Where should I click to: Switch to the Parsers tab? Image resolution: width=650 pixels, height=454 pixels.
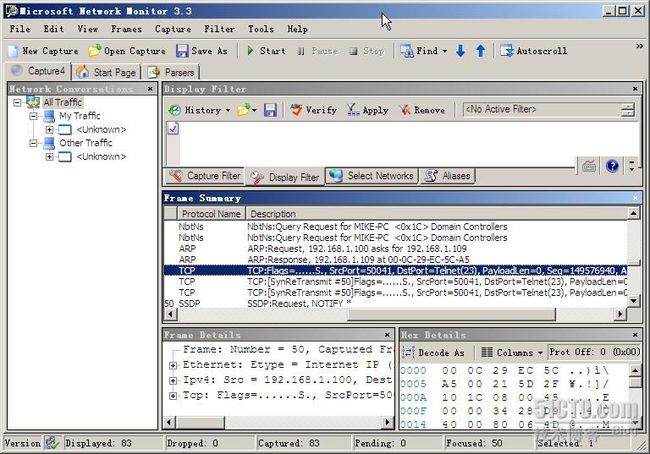pyautogui.click(x=171, y=72)
